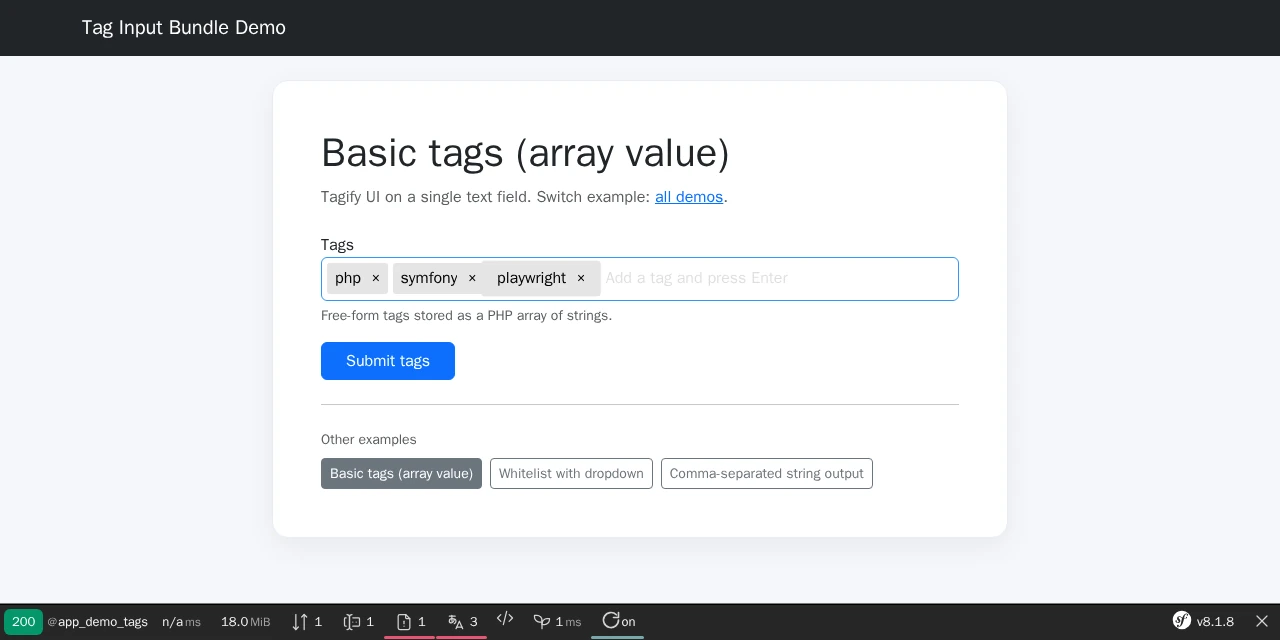This screenshot has height=640, width=1280.
Task: Open Whitelist with dropdown example
Action: coord(571,474)
